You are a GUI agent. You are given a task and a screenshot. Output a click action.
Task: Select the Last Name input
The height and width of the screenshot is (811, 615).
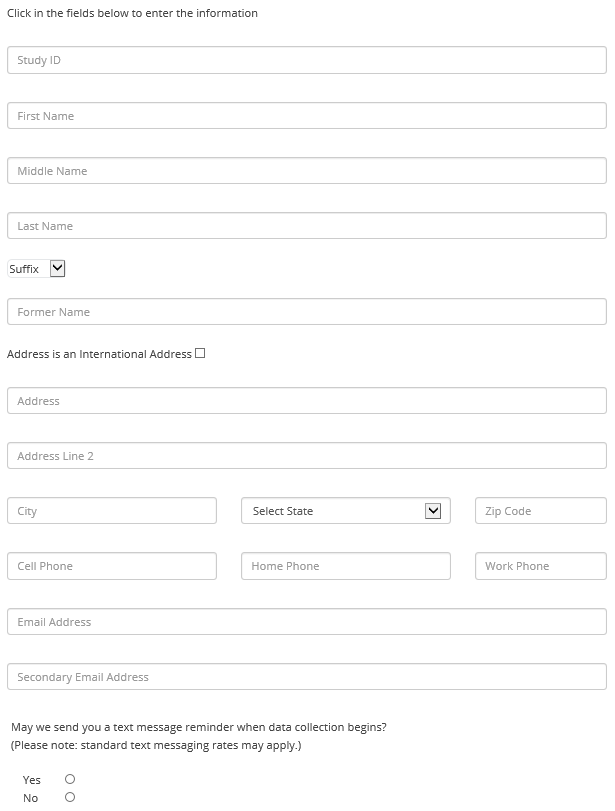coord(306,226)
